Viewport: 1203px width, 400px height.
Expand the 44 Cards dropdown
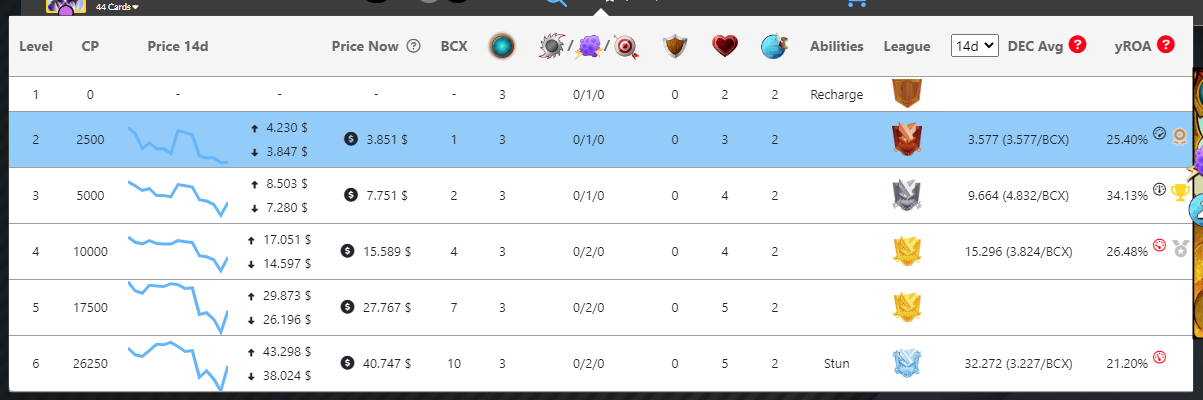point(117,6)
